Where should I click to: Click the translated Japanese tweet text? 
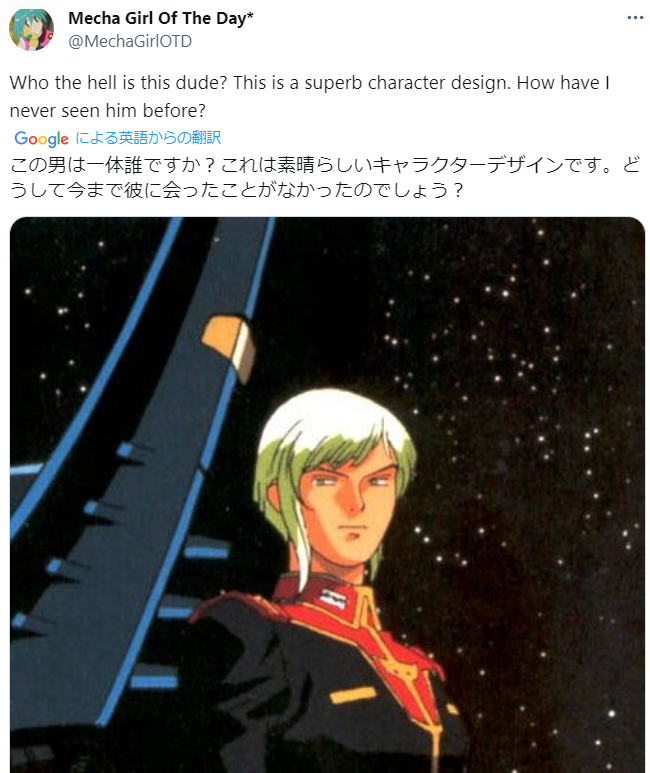(325, 177)
